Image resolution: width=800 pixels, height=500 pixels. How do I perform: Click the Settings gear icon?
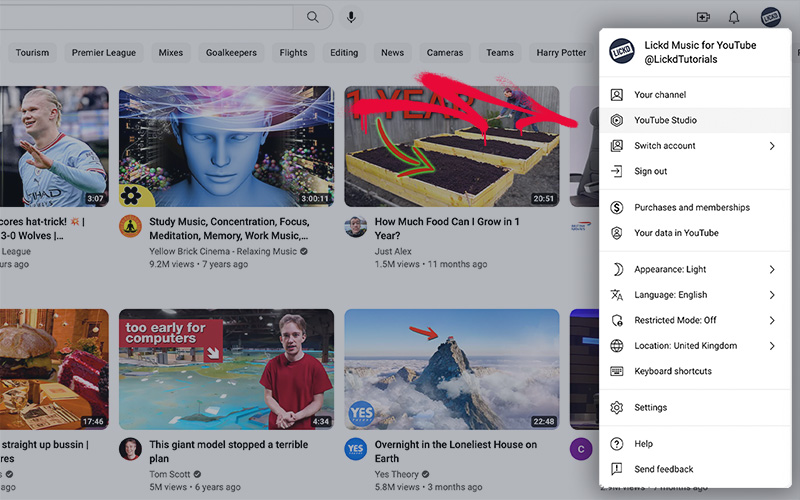click(616, 408)
